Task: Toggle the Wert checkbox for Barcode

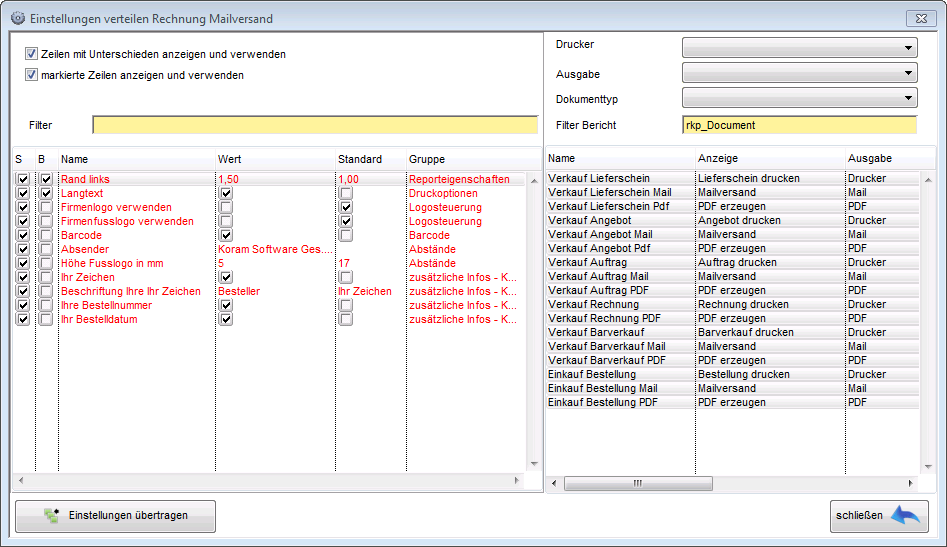Action: pyautogui.click(x=226, y=235)
